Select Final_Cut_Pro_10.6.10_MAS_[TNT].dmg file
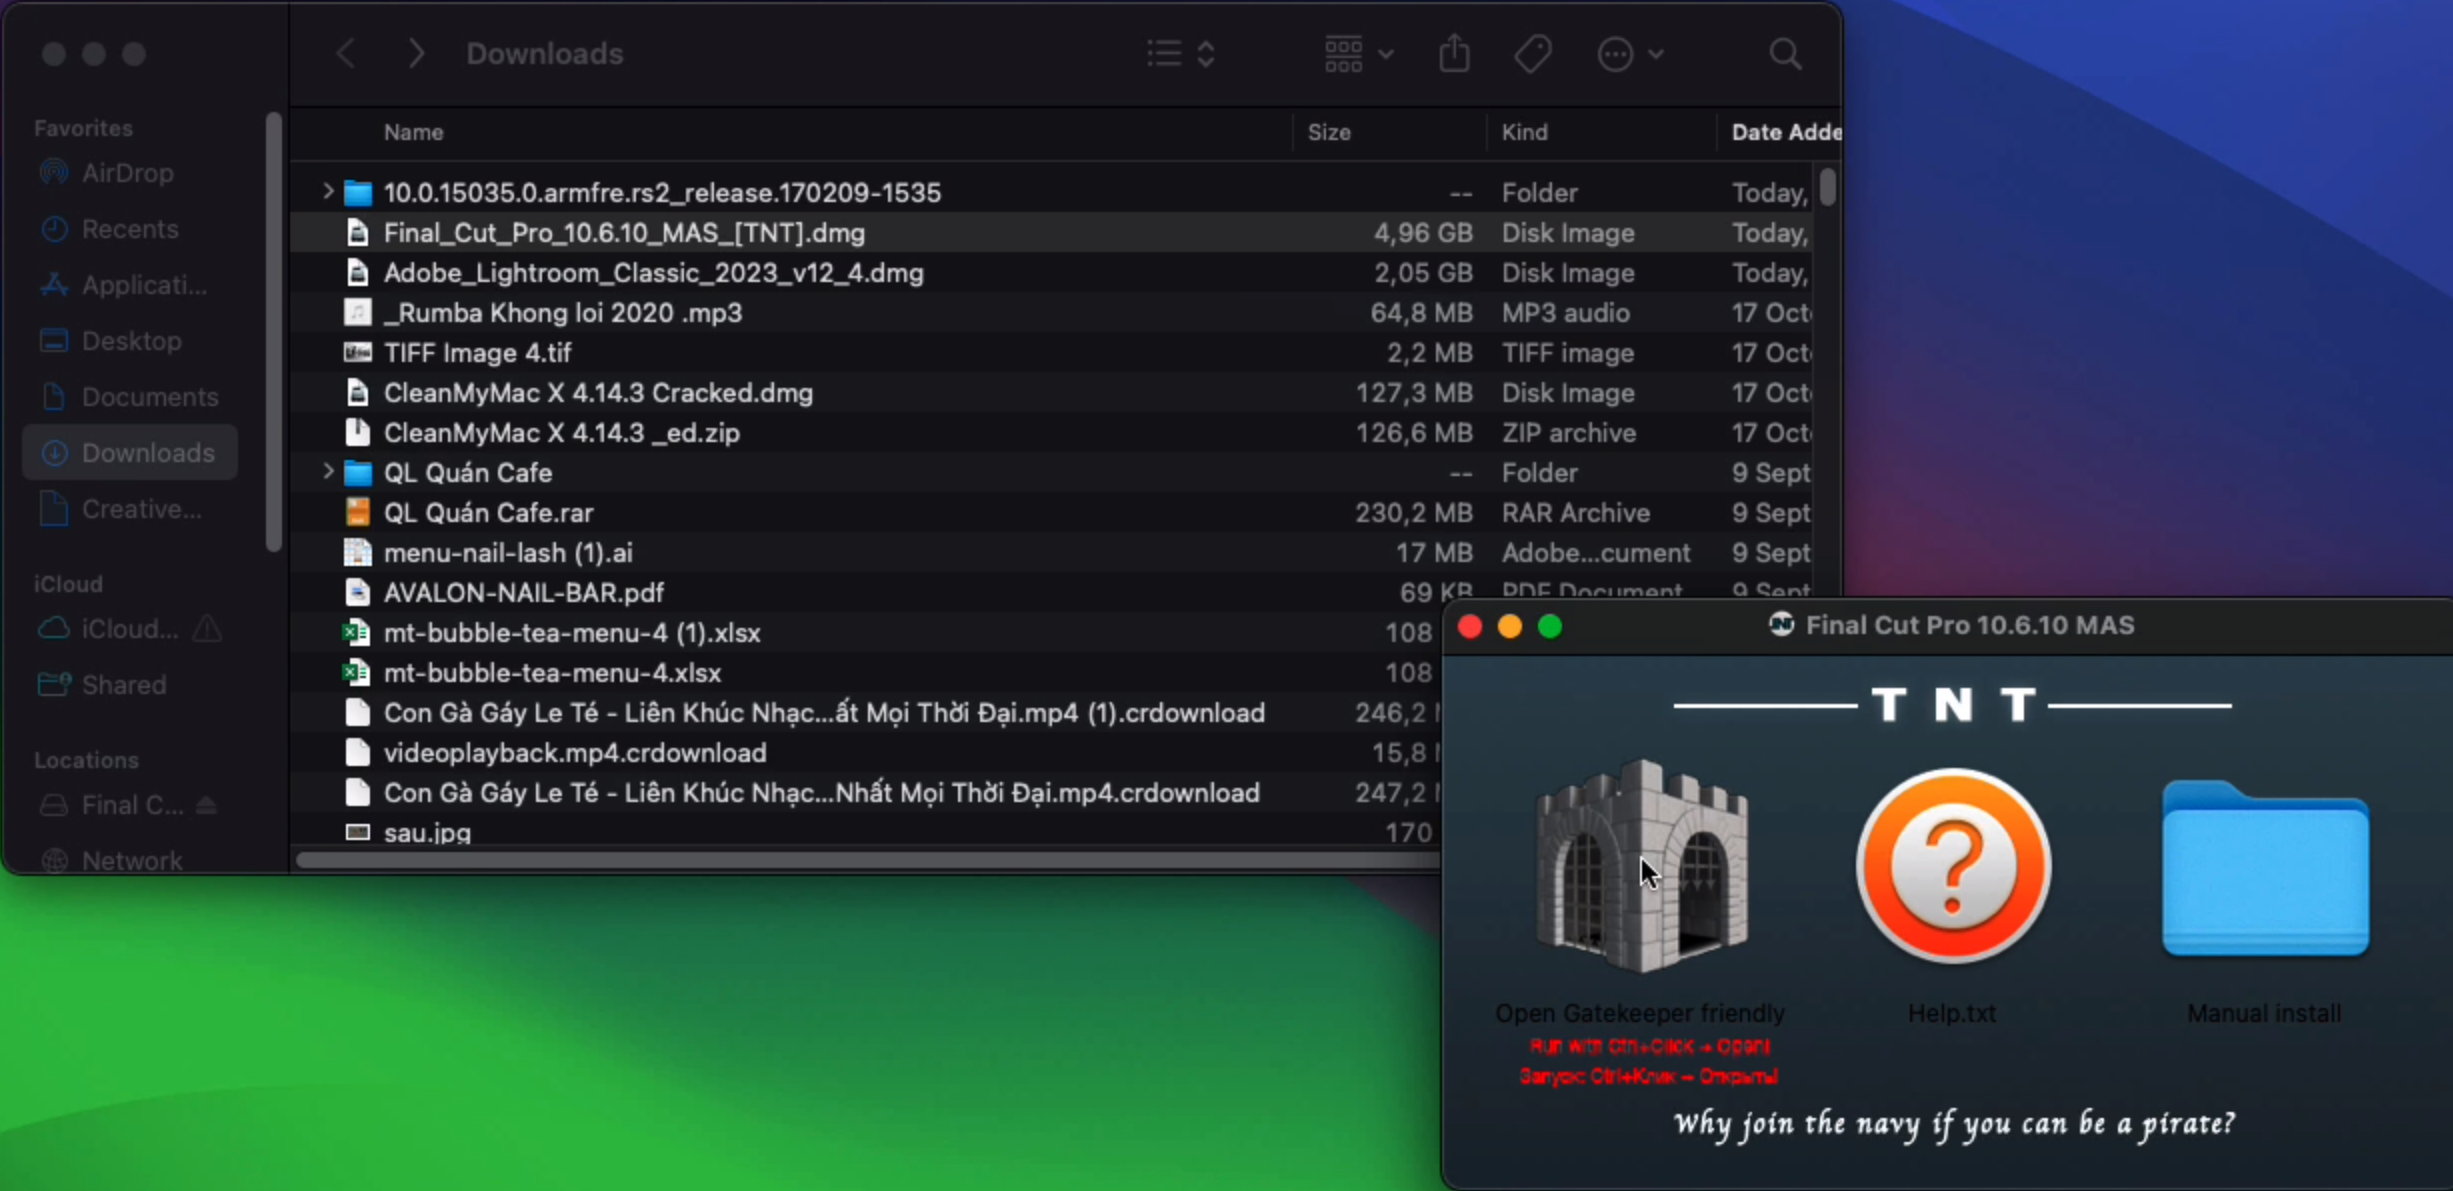Viewport: 2453px width, 1191px height. (1050, 233)
